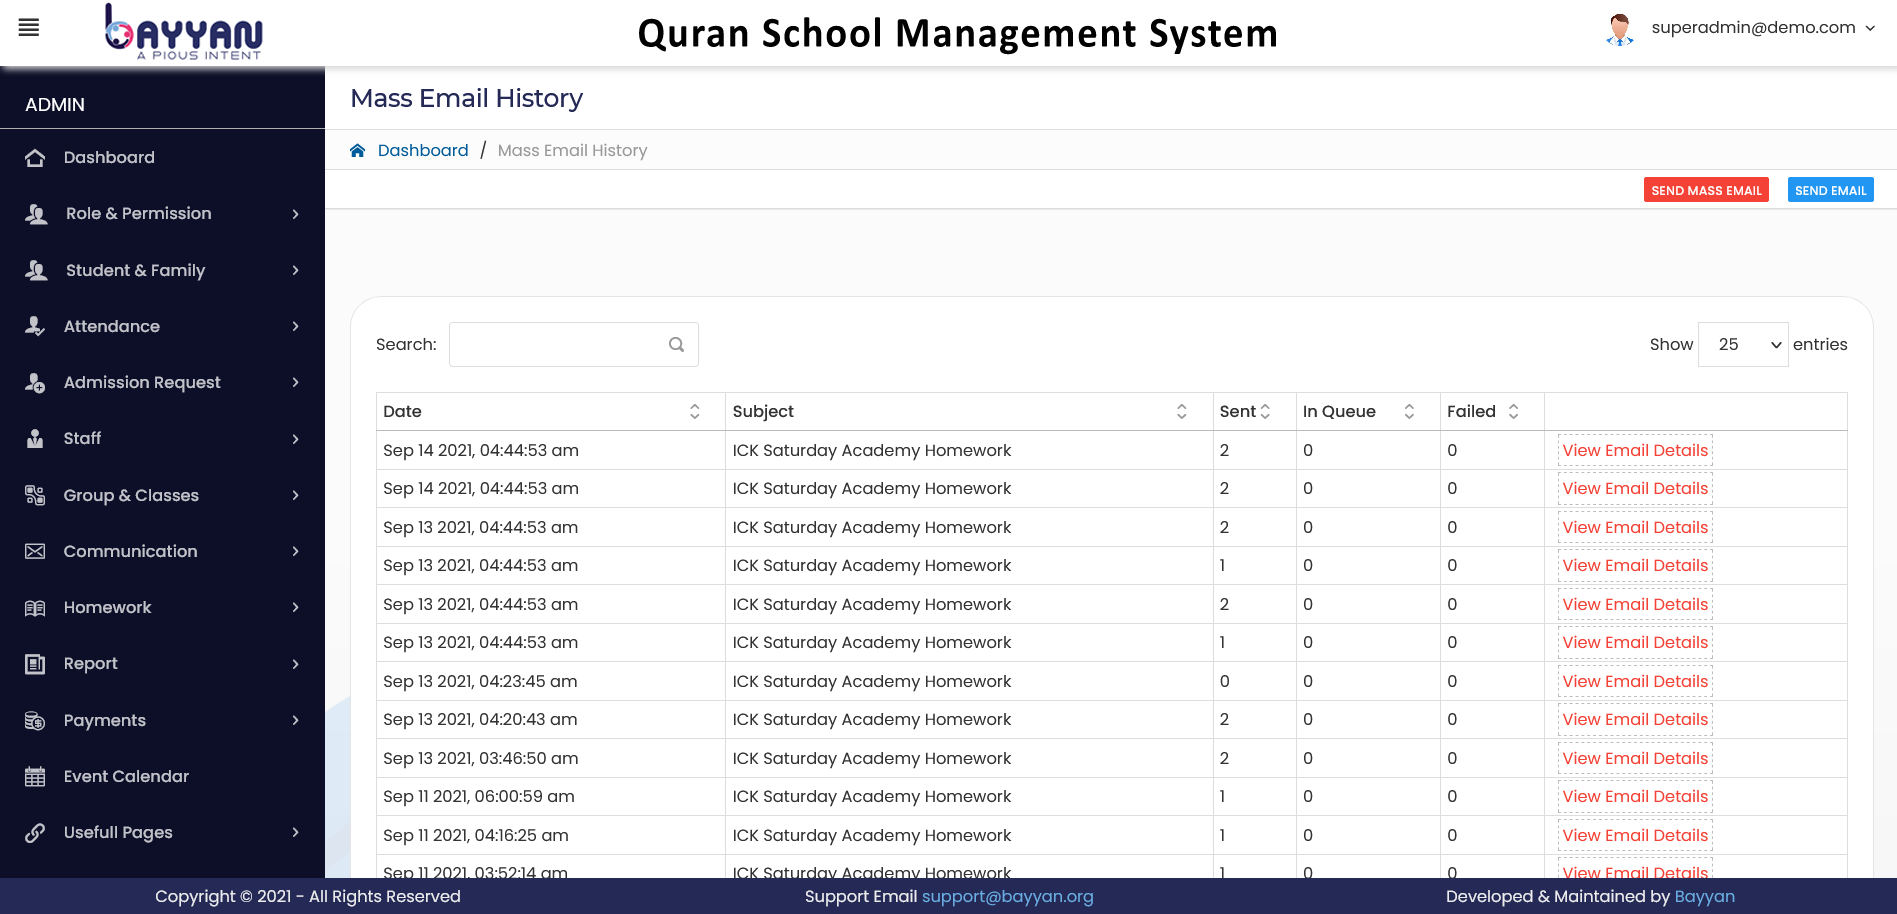
Task: Click the Staff sidebar icon
Action: 35,438
